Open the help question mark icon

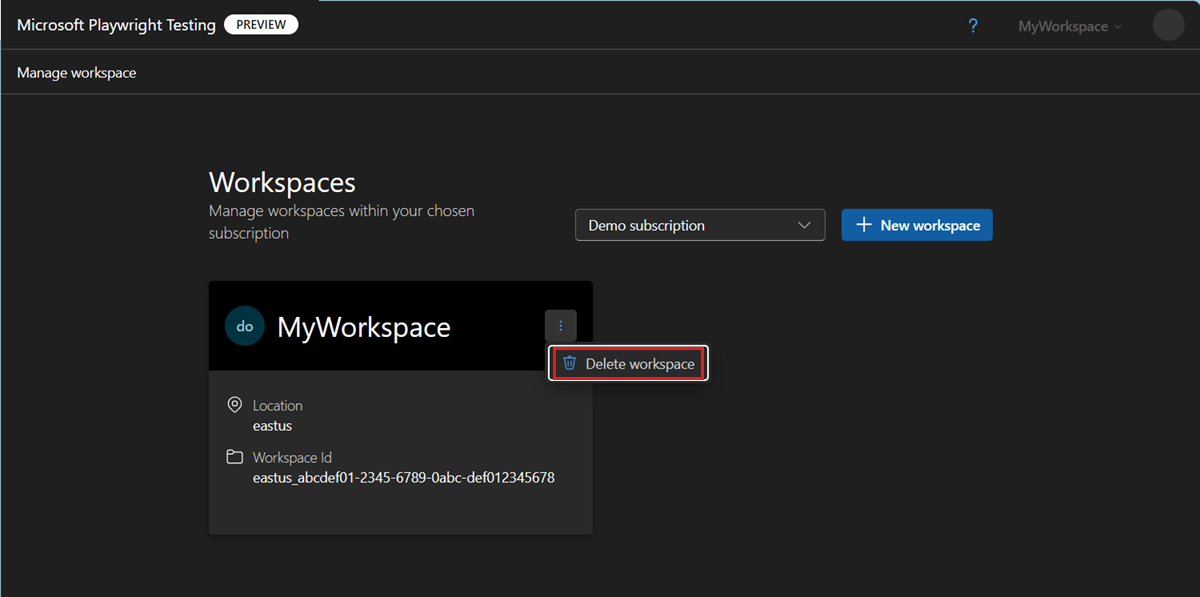(x=973, y=26)
